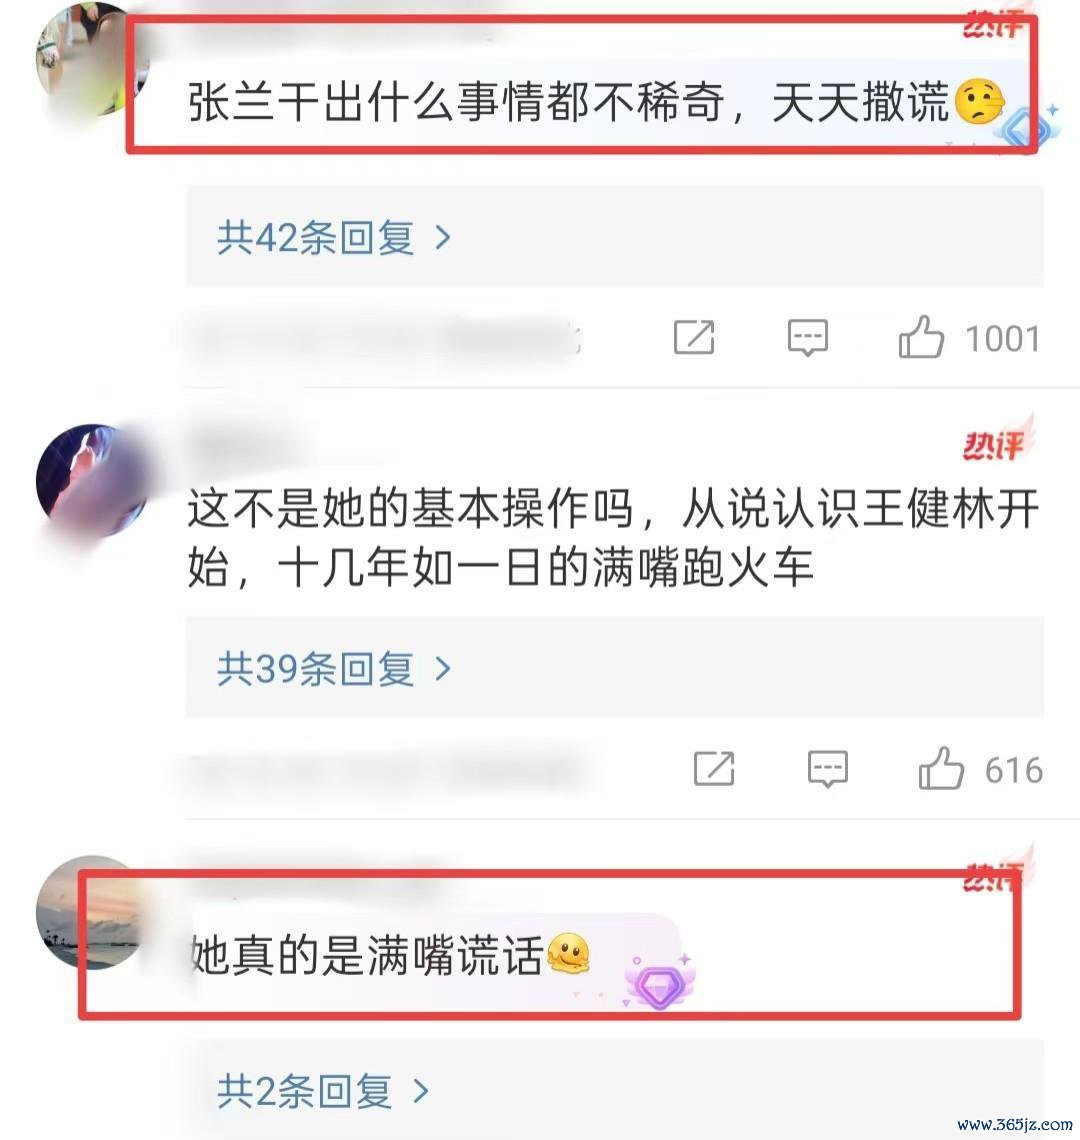1080x1140 pixels.
Task: Expand the 共39条回复 replies
Action: [334, 668]
